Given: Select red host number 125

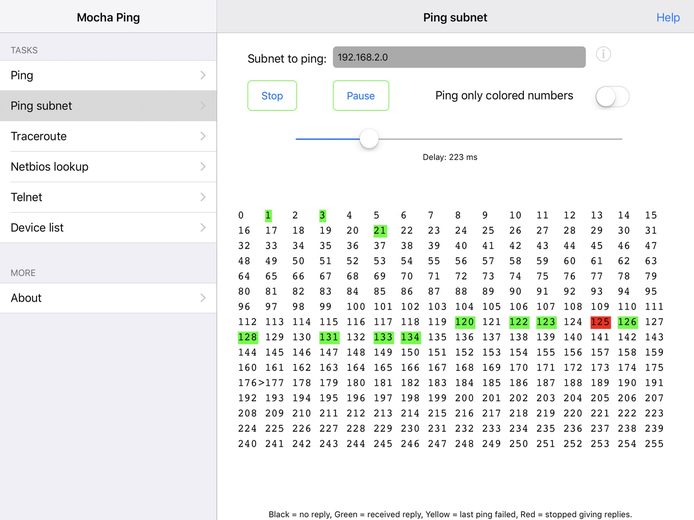Looking at the screenshot, I should click(600, 322).
